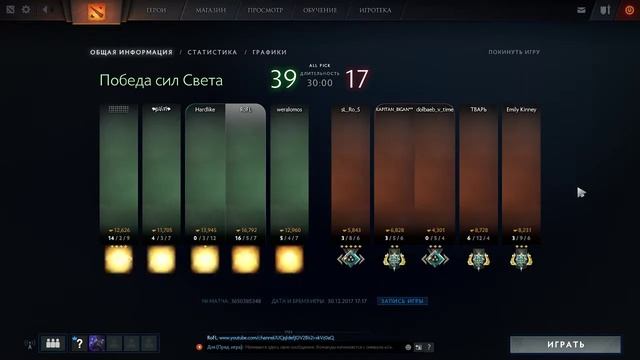640x360 pixels.
Task: Click the dolbaeb_v_time rank medal
Action: point(435,258)
